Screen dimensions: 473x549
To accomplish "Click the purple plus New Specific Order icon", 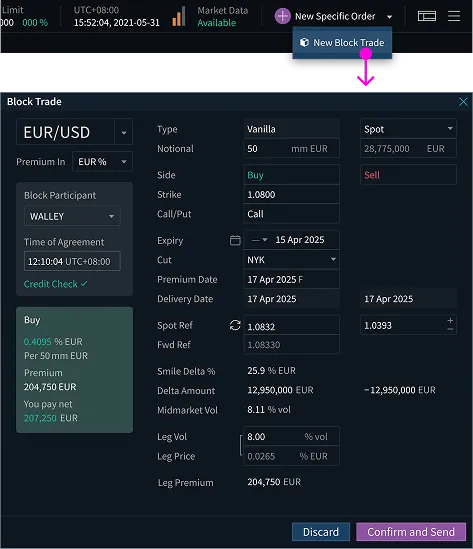I will (x=283, y=16).
